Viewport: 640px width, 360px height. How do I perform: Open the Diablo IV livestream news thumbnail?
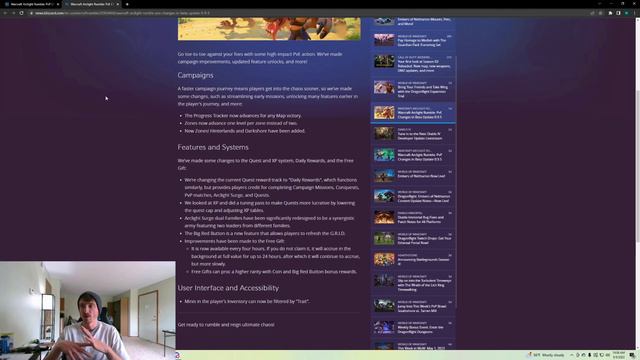click(x=384, y=133)
